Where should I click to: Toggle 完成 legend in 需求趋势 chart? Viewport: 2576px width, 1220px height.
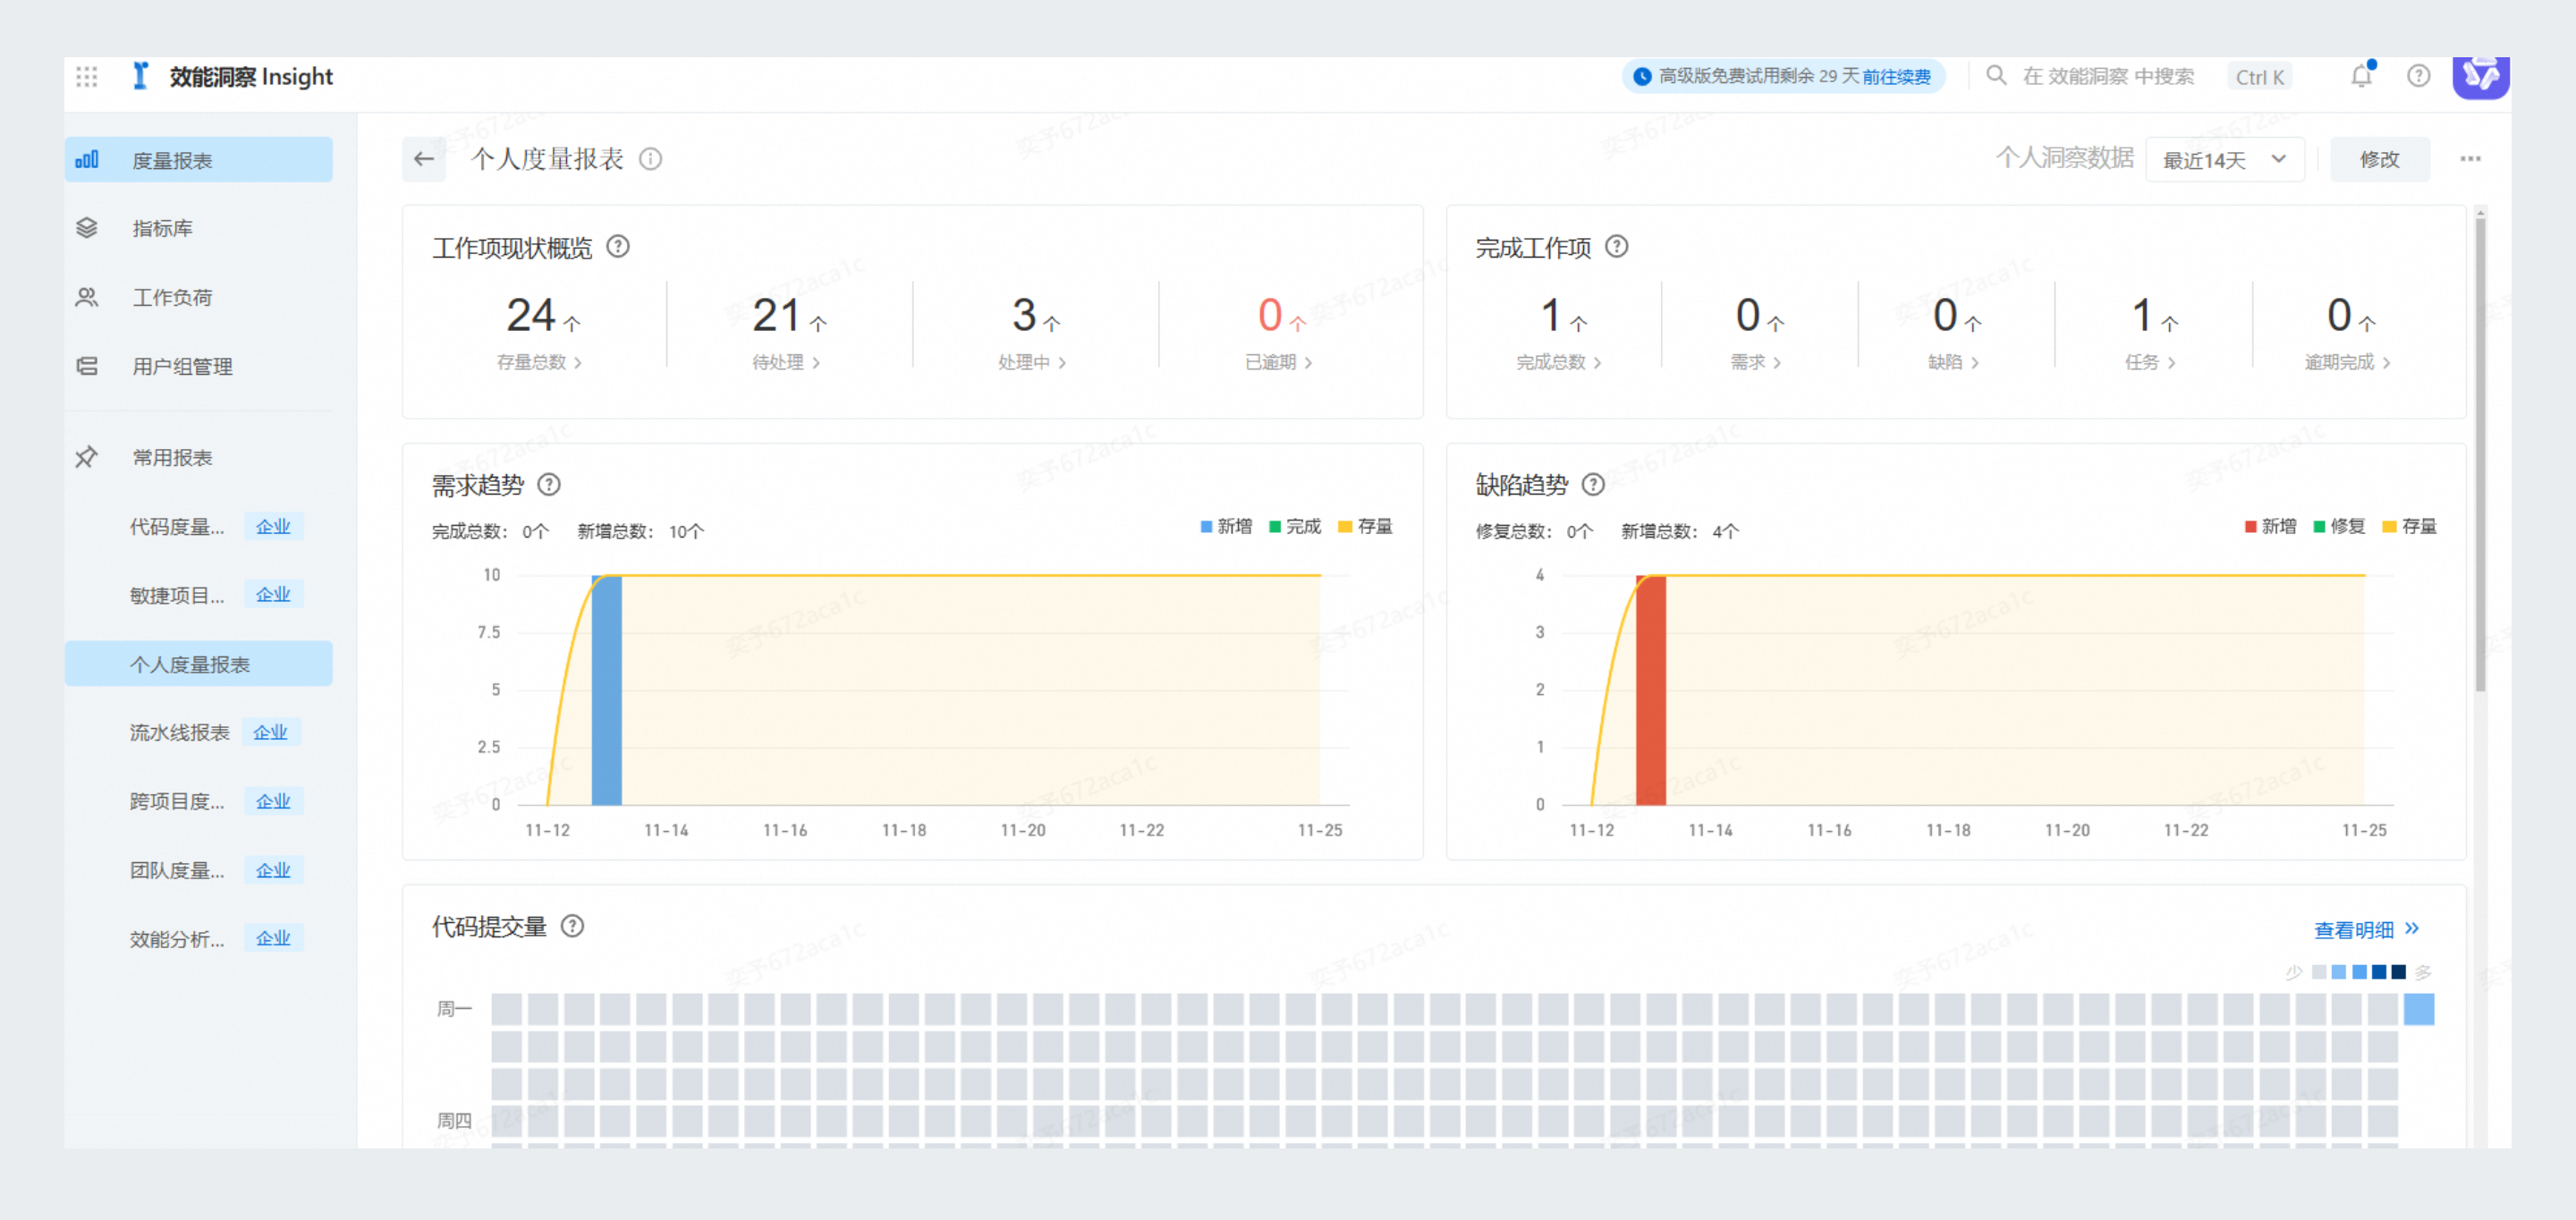point(1295,526)
